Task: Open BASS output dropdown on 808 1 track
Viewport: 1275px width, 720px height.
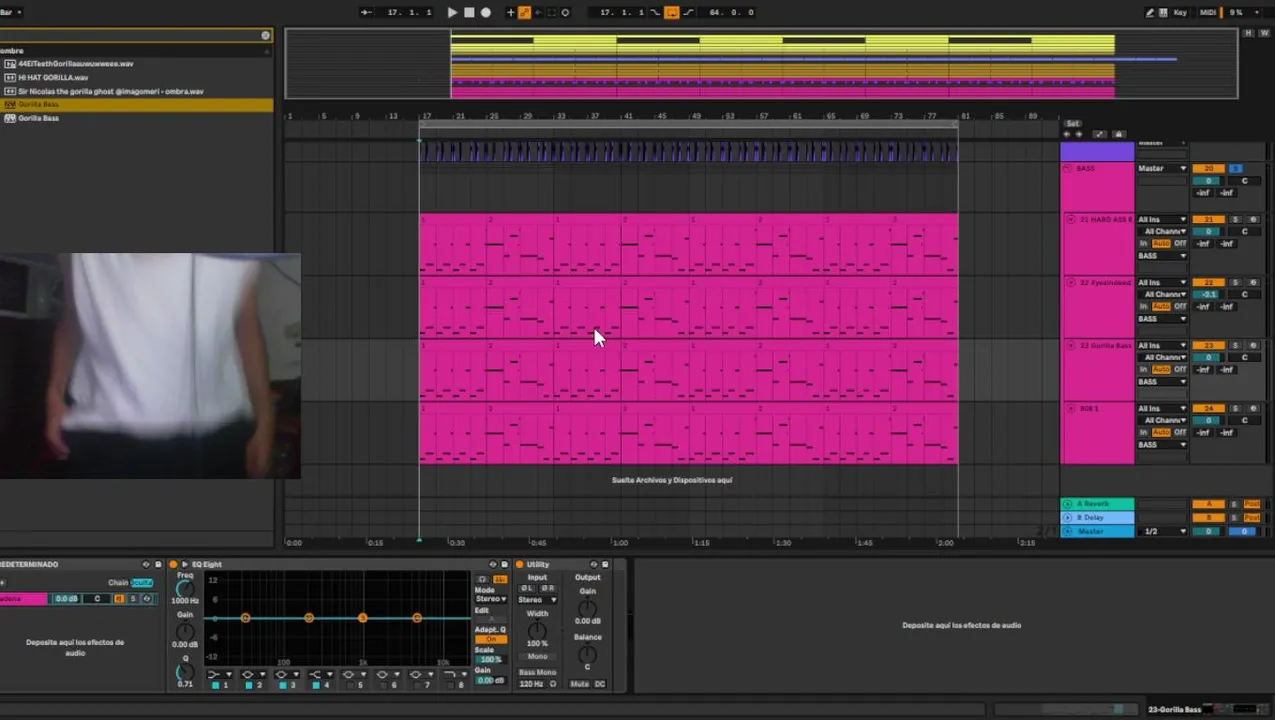Action: click(x=1162, y=444)
